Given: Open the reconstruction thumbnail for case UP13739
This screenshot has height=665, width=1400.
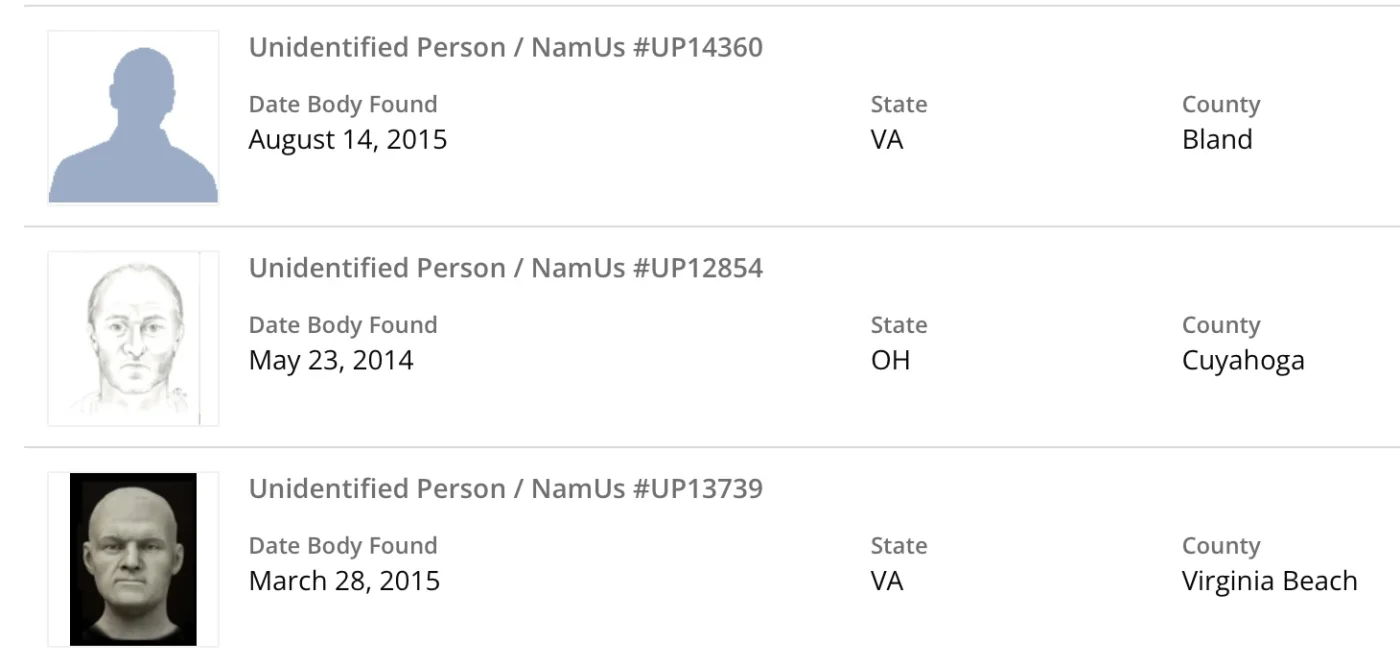Looking at the screenshot, I should (x=133, y=559).
